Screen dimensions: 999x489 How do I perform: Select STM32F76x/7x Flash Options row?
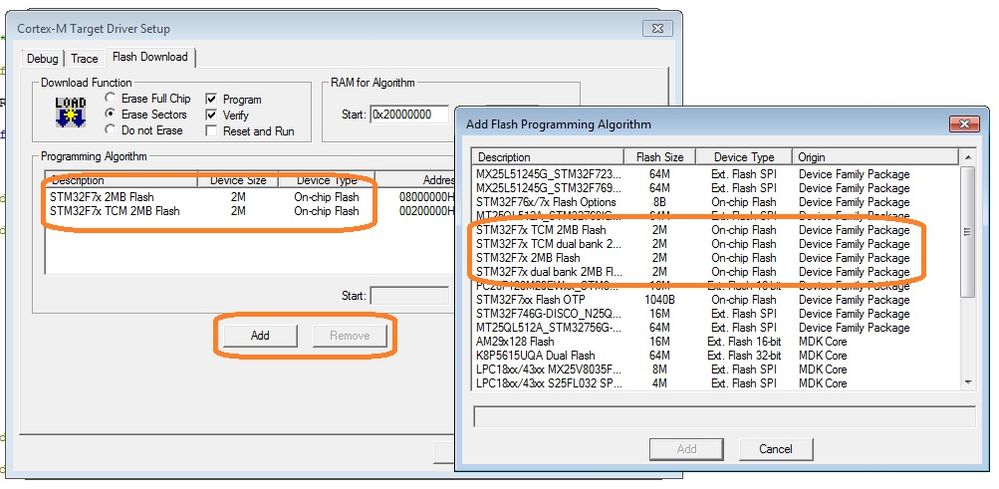715,202
